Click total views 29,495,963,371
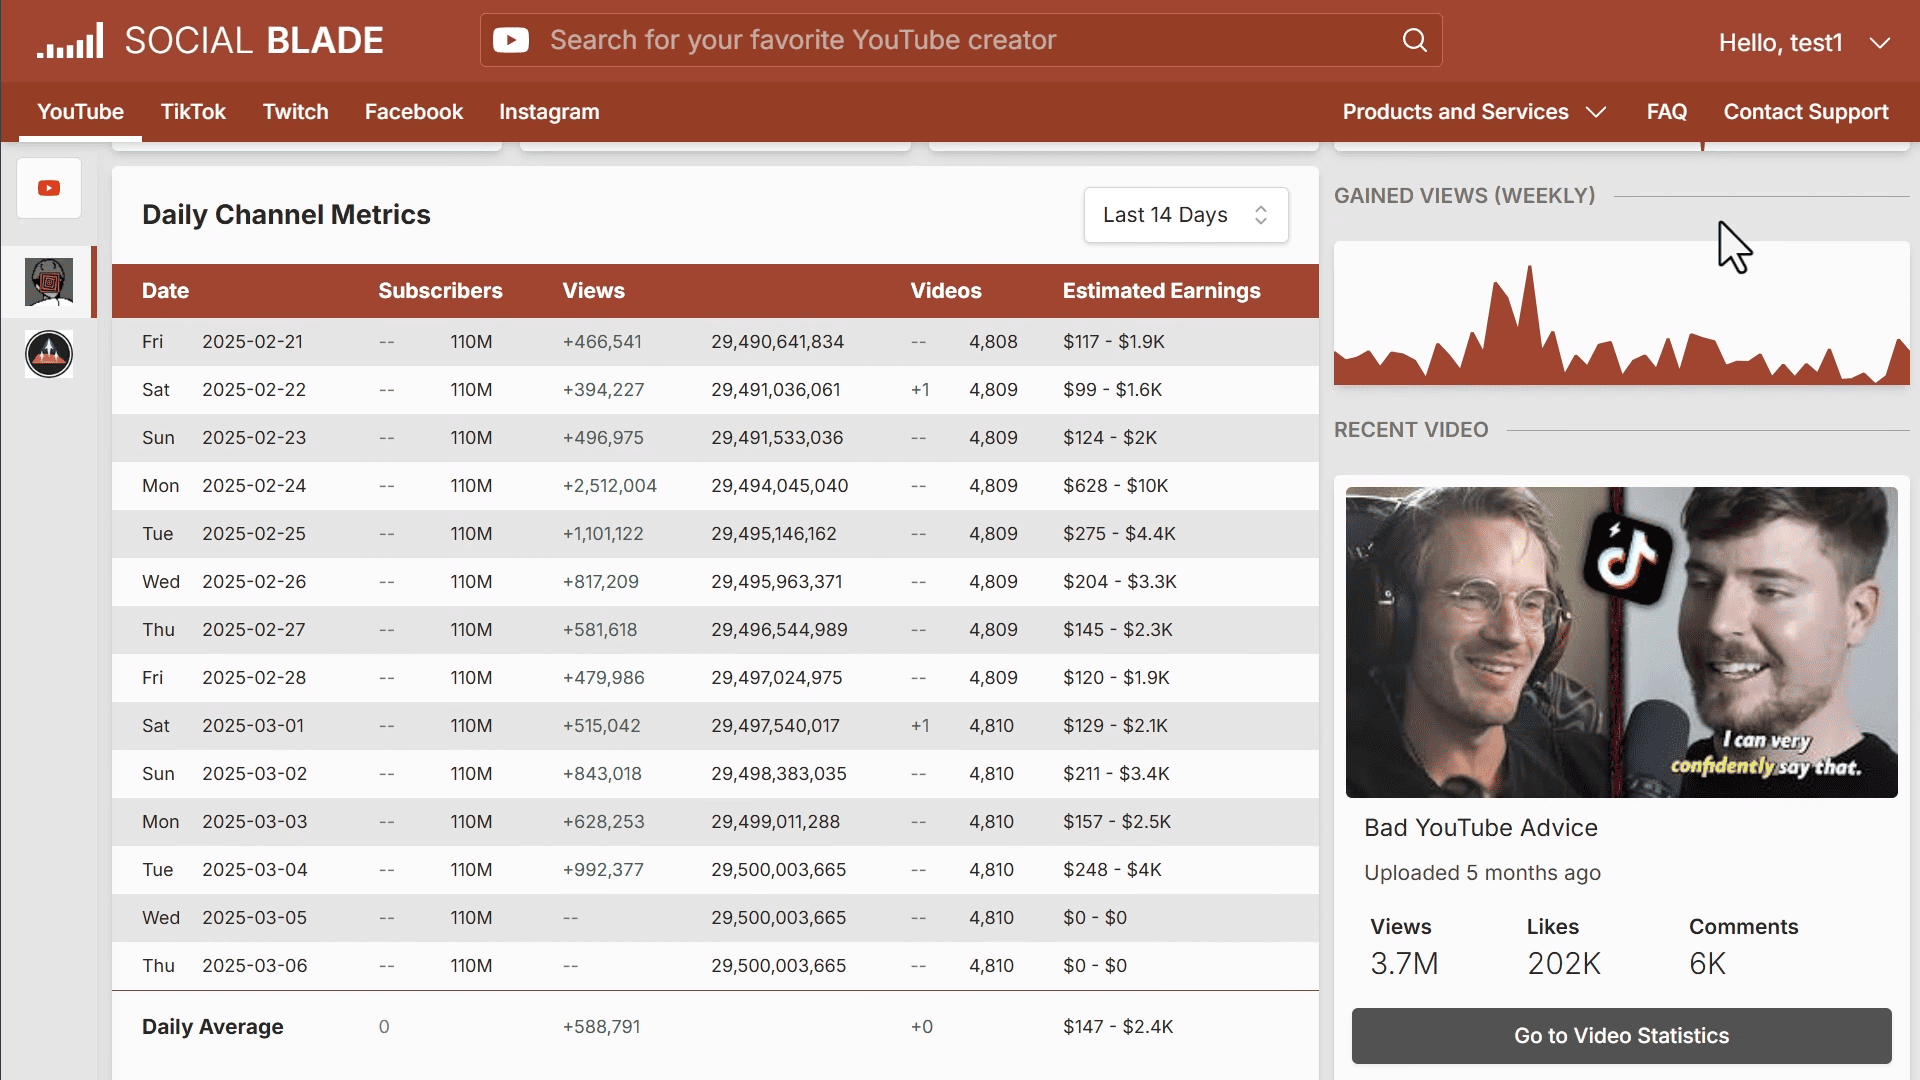This screenshot has width=1920, height=1080. point(776,582)
